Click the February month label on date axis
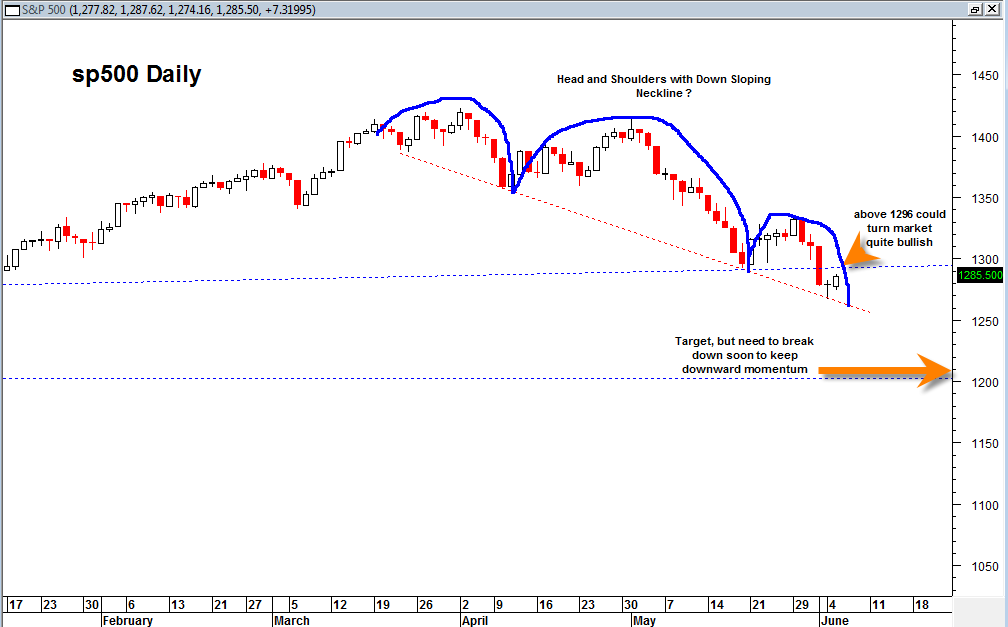The width and height of the screenshot is (1008, 627). click(x=128, y=621)
